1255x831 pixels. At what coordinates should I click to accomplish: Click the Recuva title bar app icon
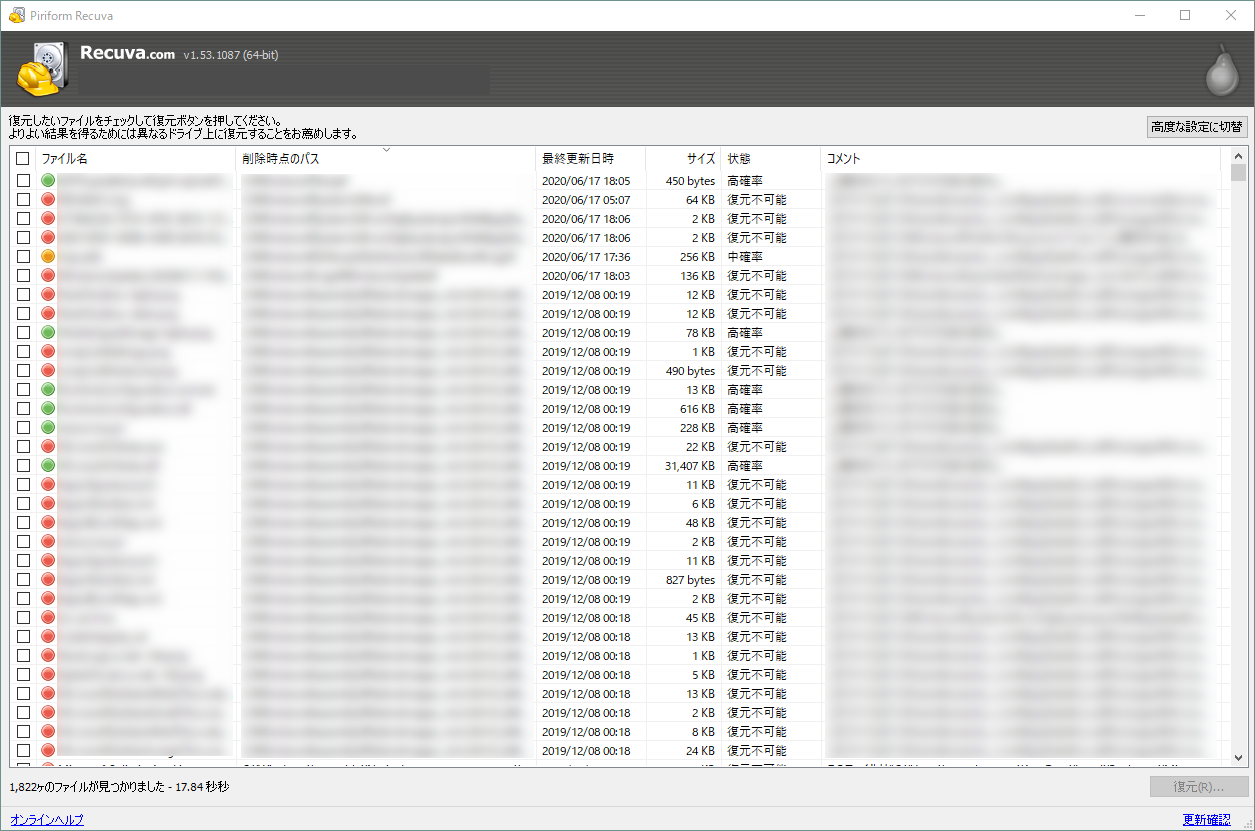click(x=16, y=15)
